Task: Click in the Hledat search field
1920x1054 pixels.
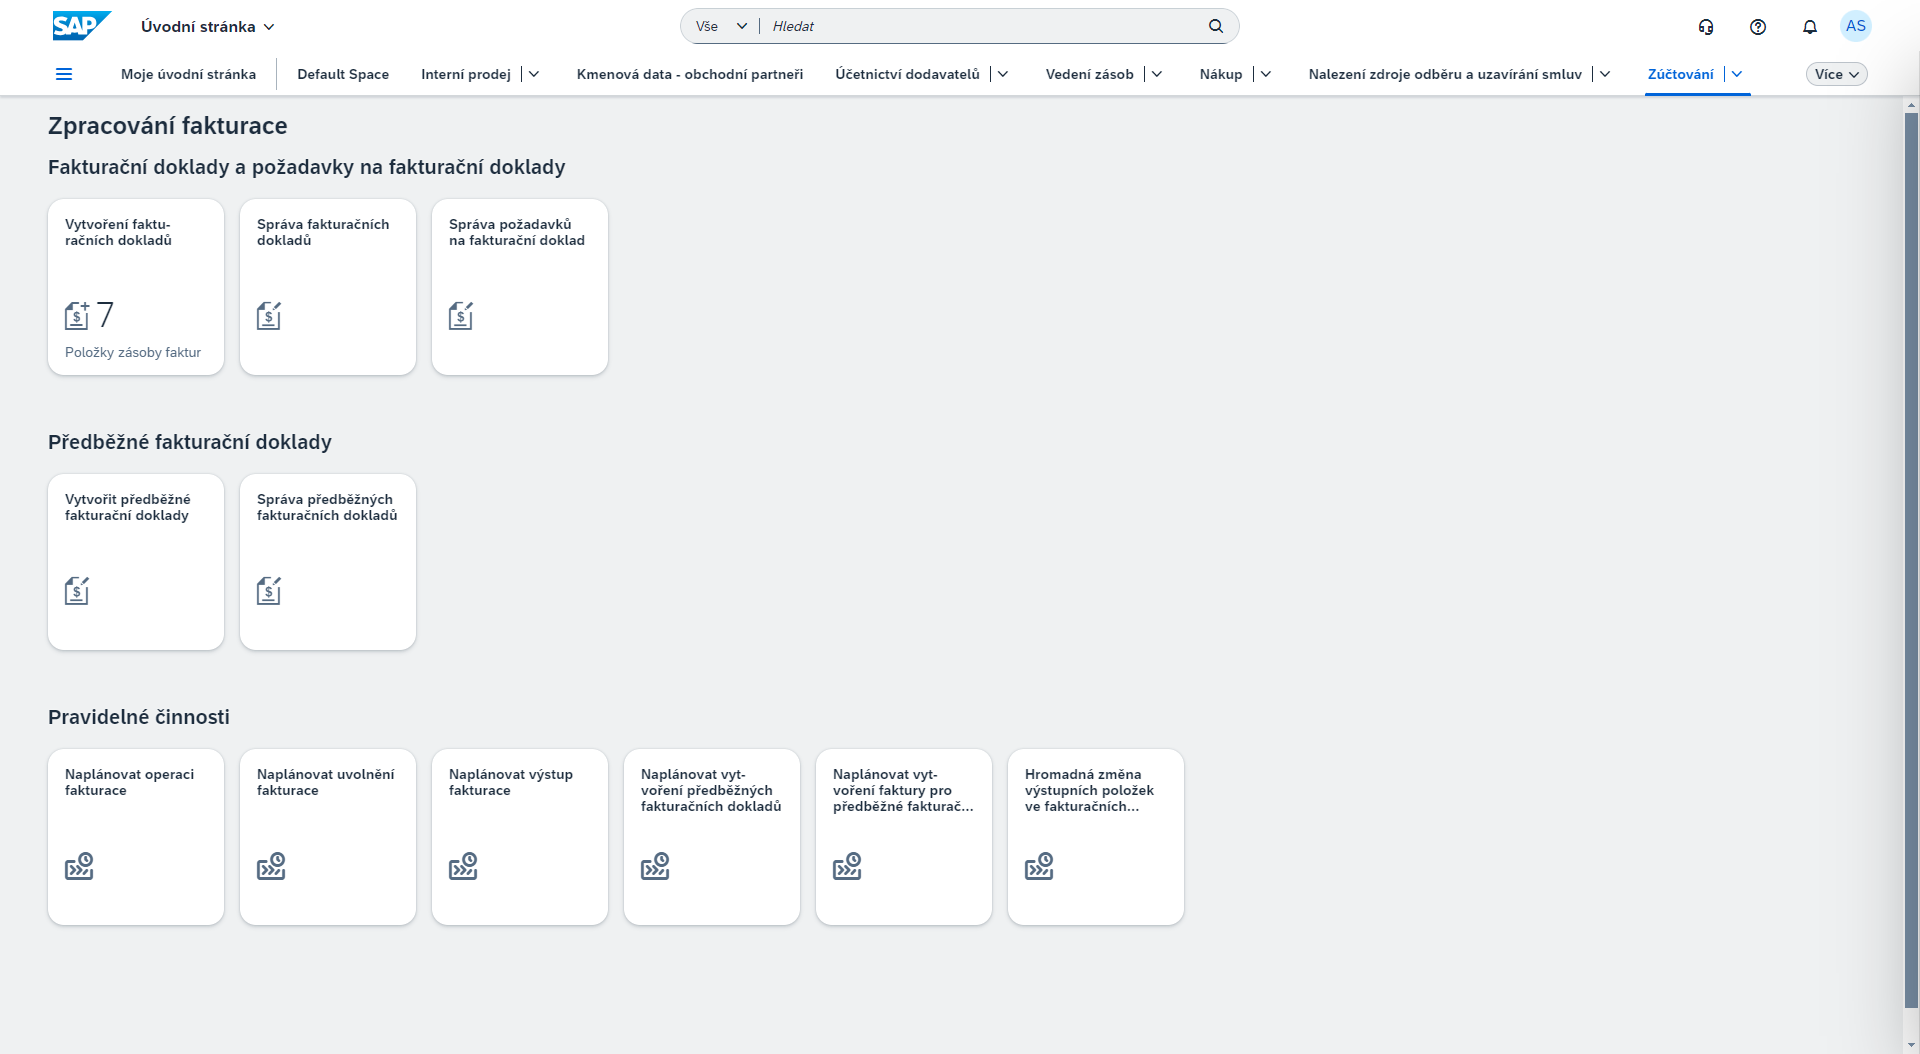Action: pos(950,26)
